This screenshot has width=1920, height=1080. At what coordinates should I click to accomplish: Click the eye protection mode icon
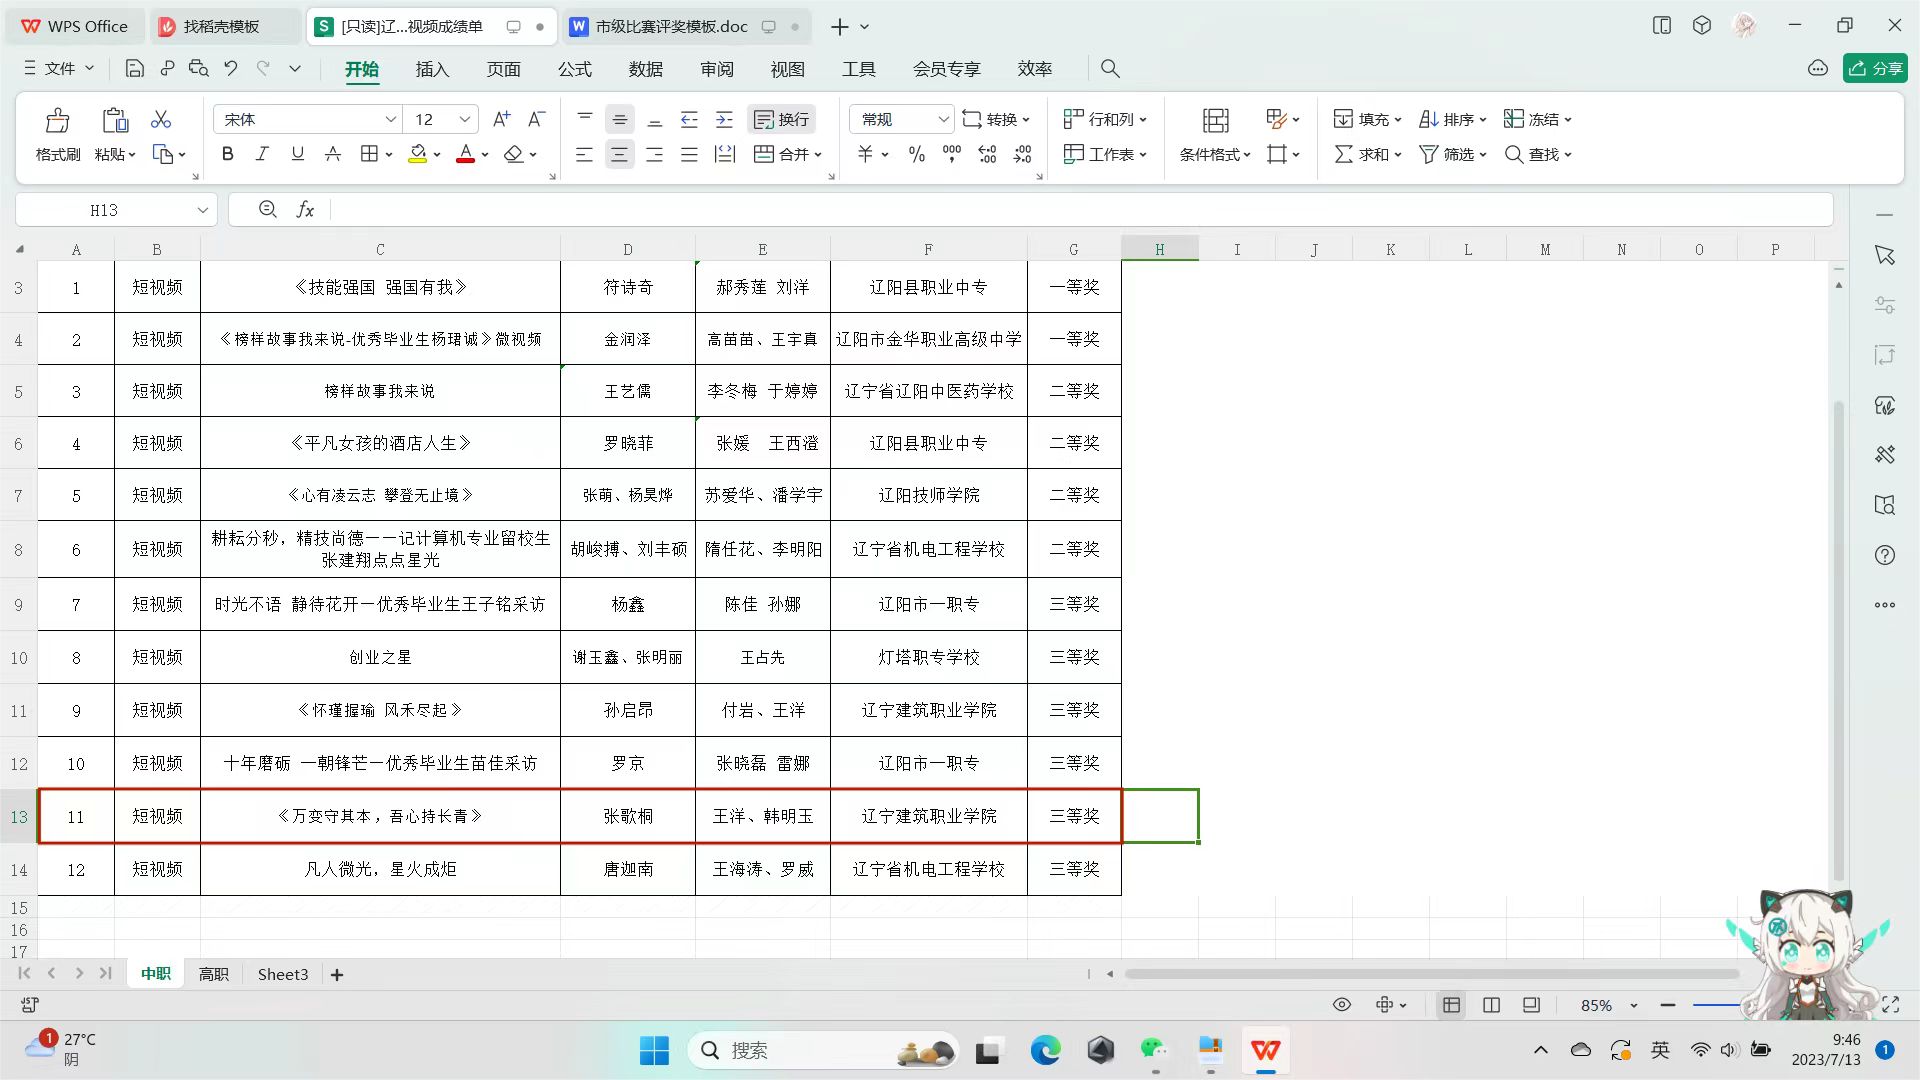click(1342, 1005)
